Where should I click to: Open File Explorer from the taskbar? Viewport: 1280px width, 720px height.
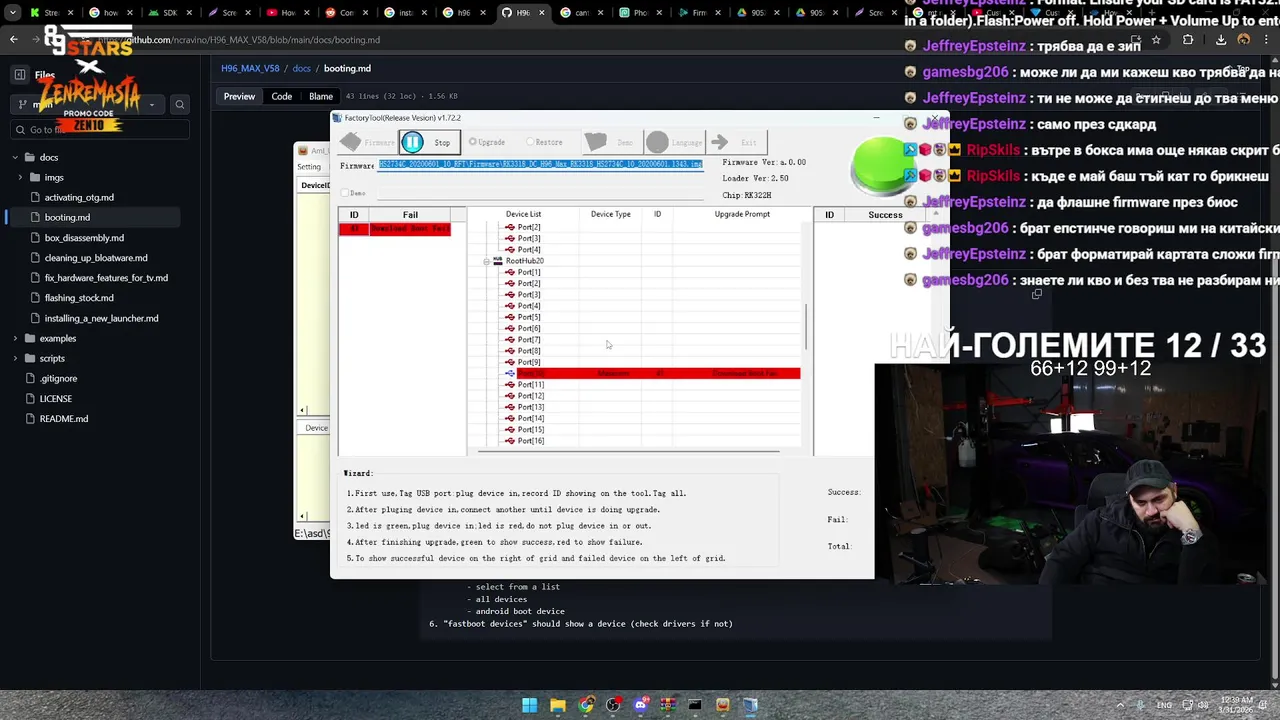point(557,705)
